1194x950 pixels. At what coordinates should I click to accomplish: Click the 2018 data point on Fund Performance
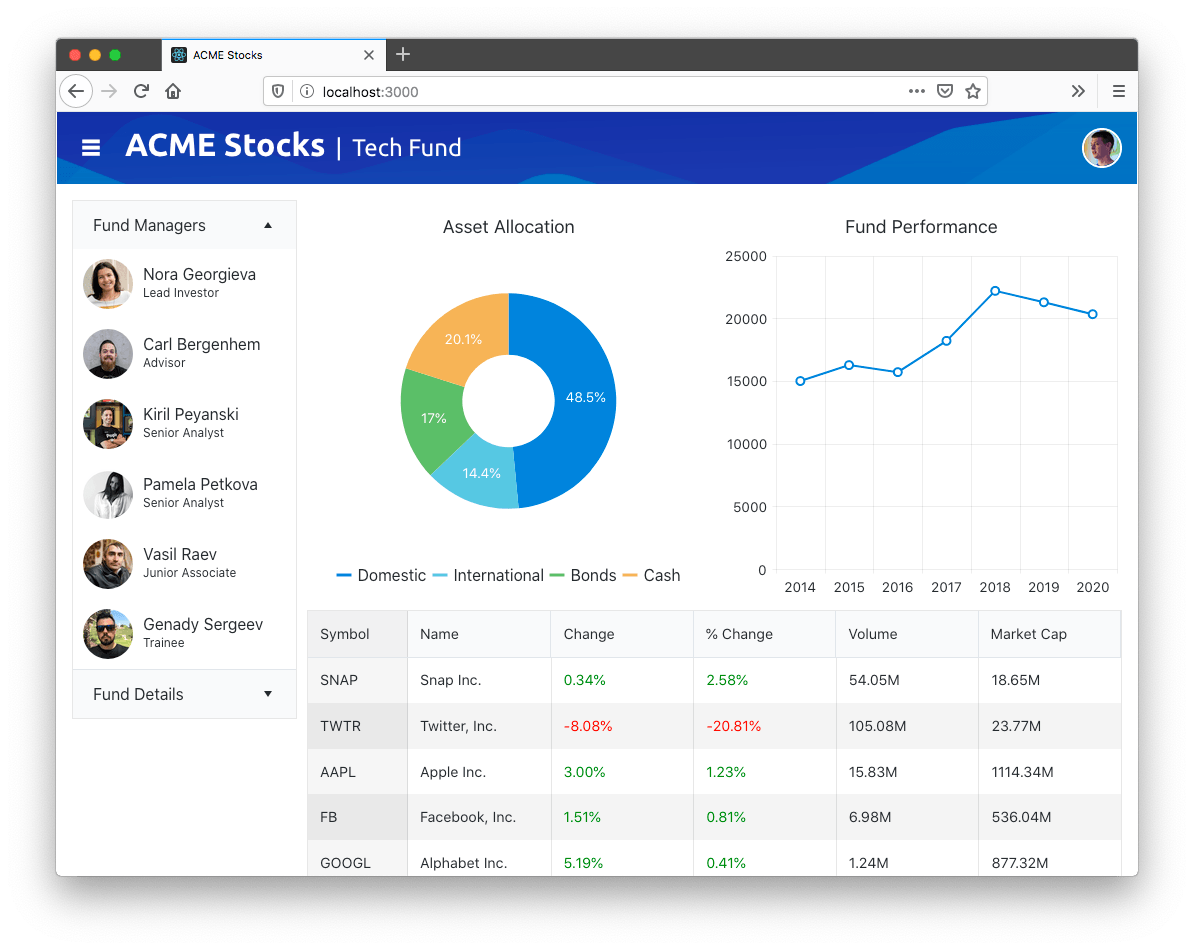[x=995, y=291]
